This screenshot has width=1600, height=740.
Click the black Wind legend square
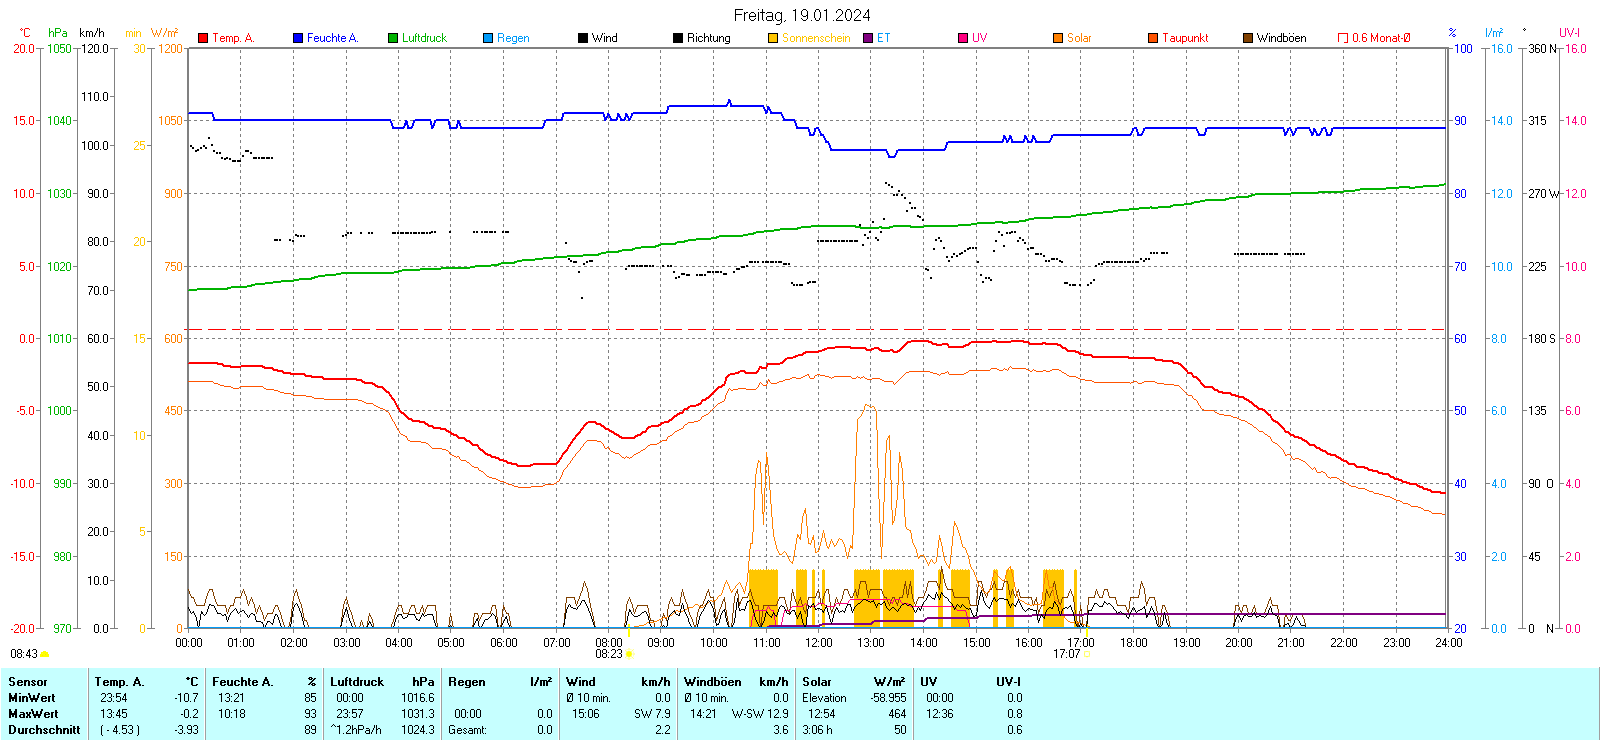[x=583, y=38]
